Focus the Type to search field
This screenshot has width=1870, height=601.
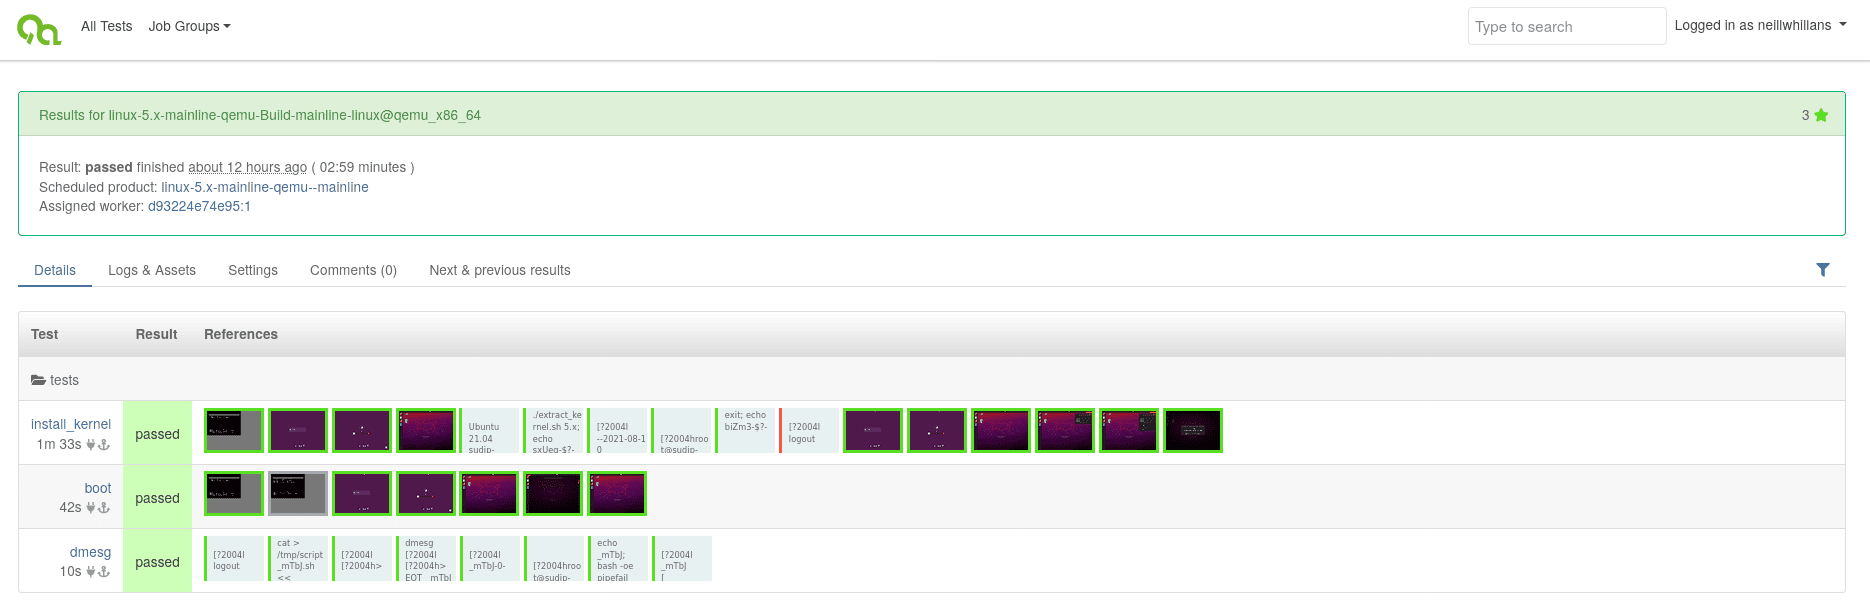point(1567,26)
